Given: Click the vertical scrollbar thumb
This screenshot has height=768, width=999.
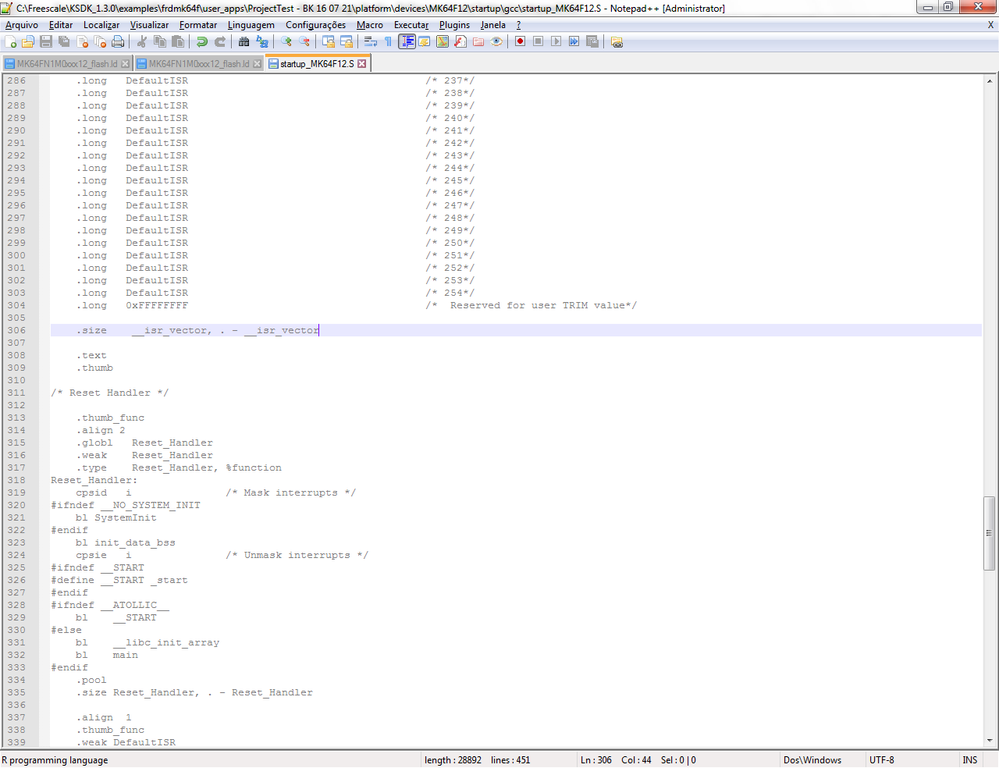Looking at the screenshot, I should tap(989, 533).
